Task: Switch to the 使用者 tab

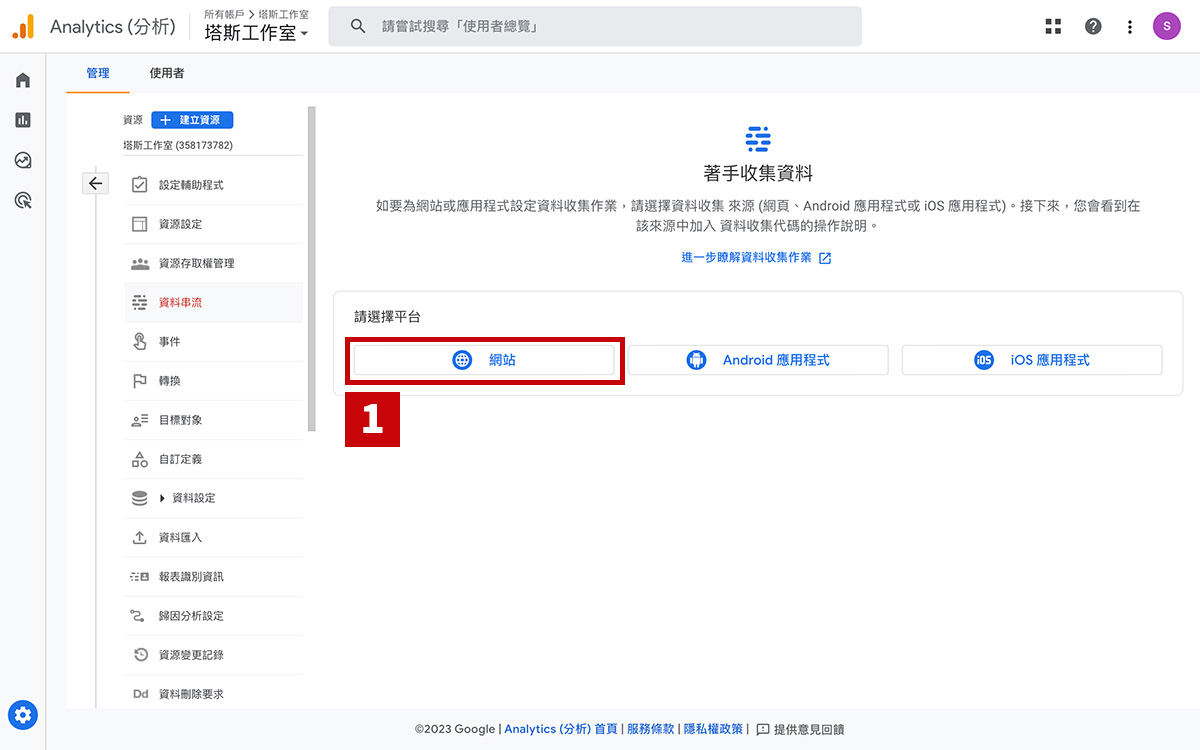Action: [x=167, y=73]
